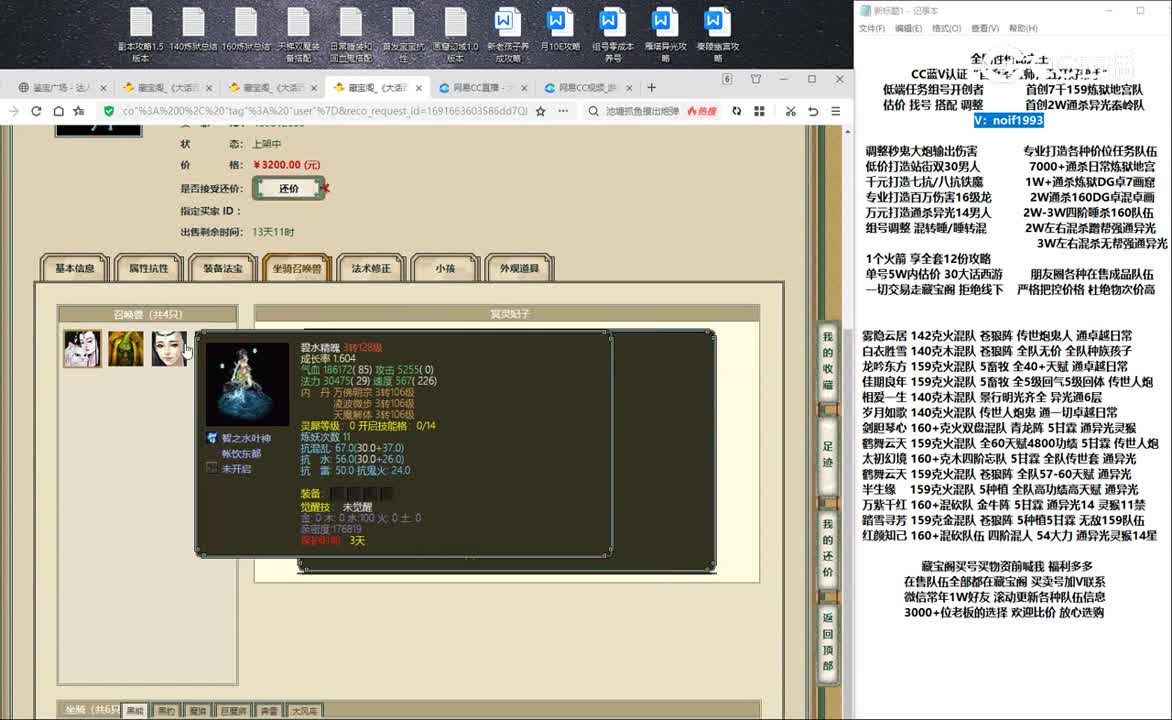Click the 我的收藏 side button
Image resolution: width=1172 pixels, height=720 pixels.
point(827,361)
